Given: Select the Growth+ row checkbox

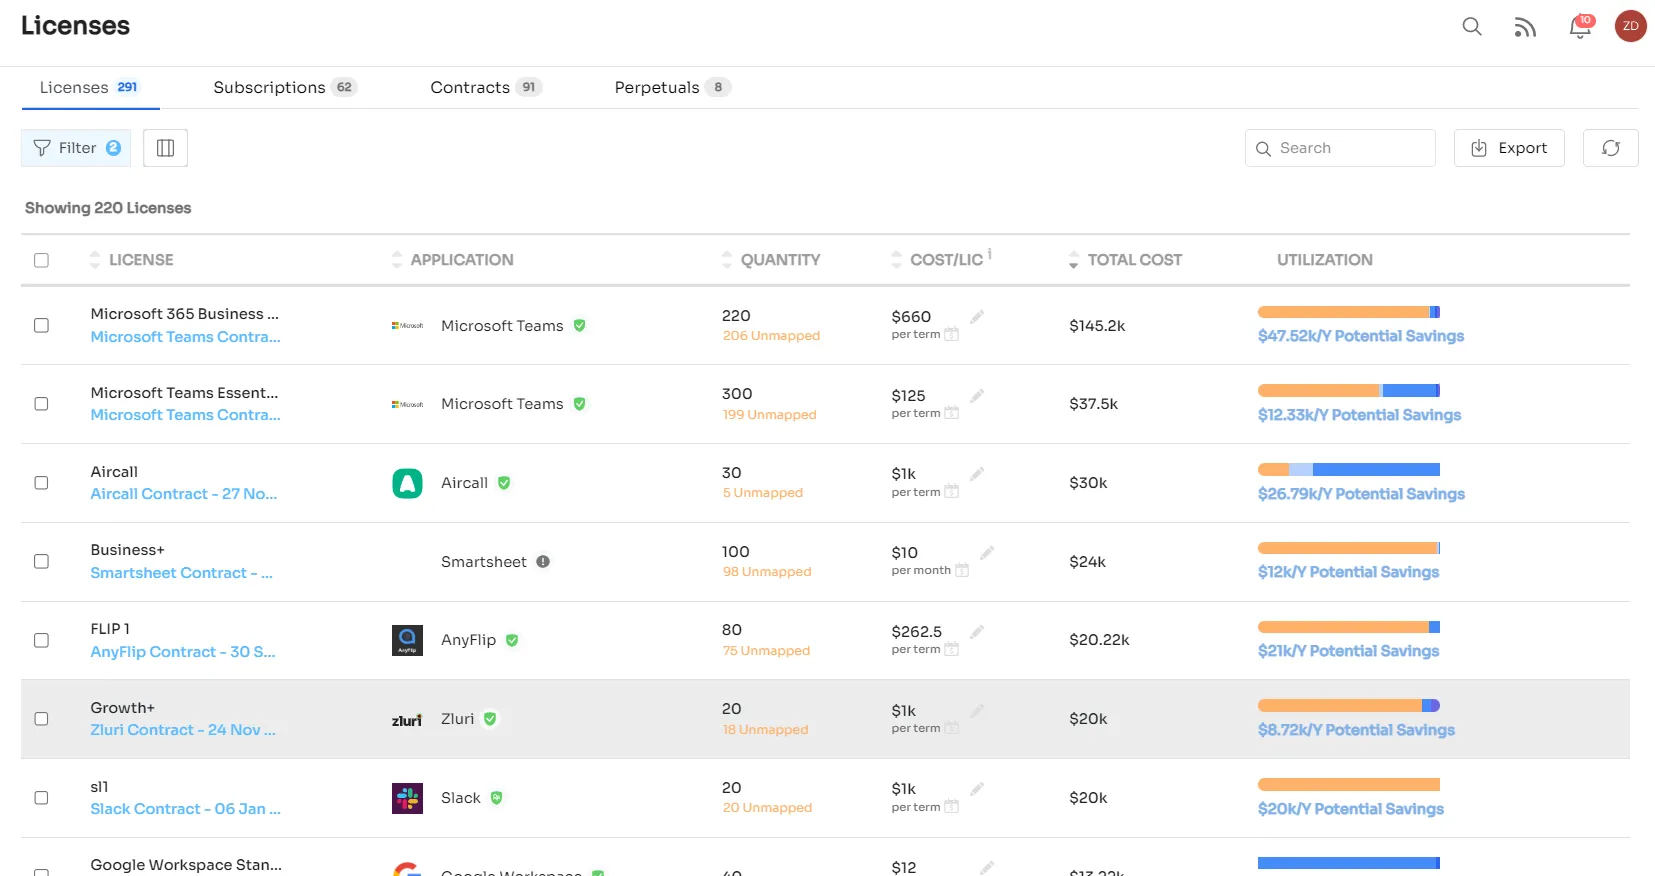Looking at the screenshot, I should coord(41,719).
